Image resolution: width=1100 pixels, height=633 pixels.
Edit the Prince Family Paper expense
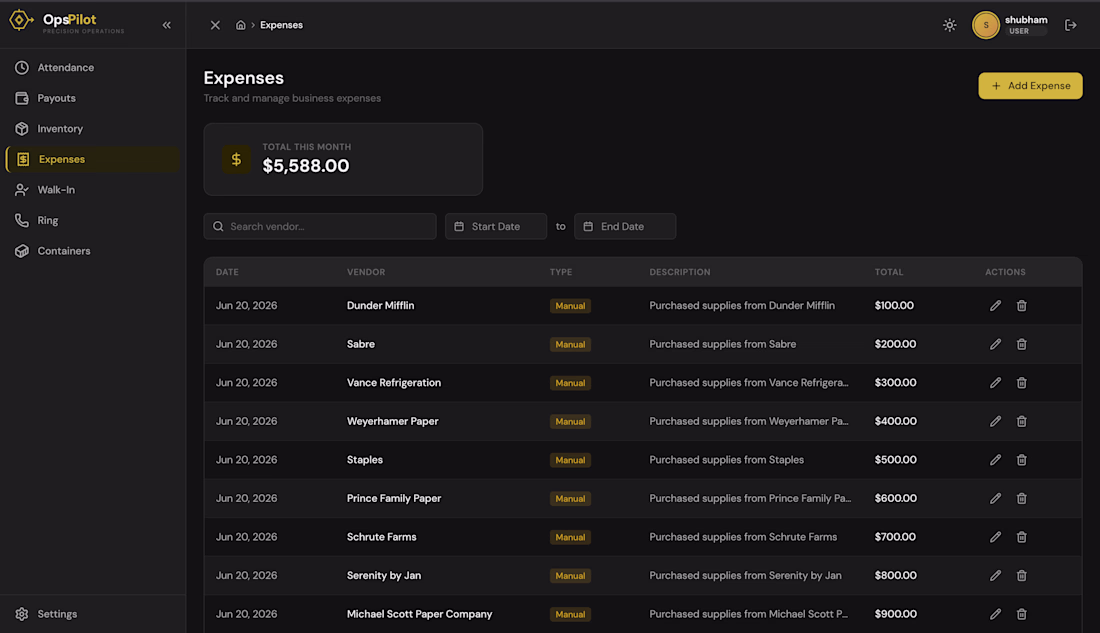[x=995, y=498]
